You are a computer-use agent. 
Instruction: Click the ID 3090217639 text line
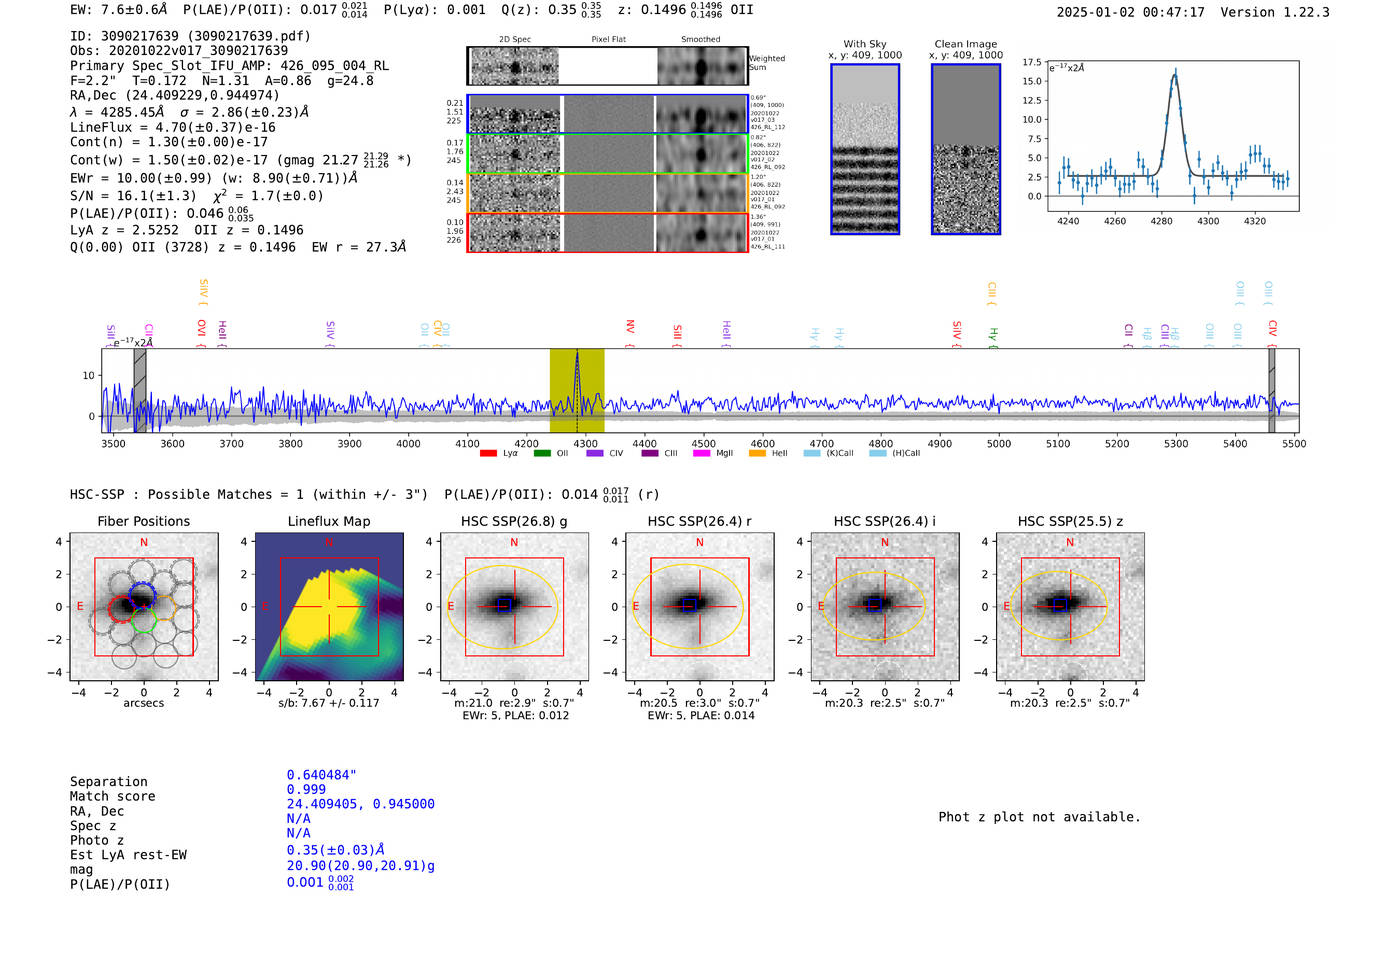pyautogui.click(x=190, y=36)
